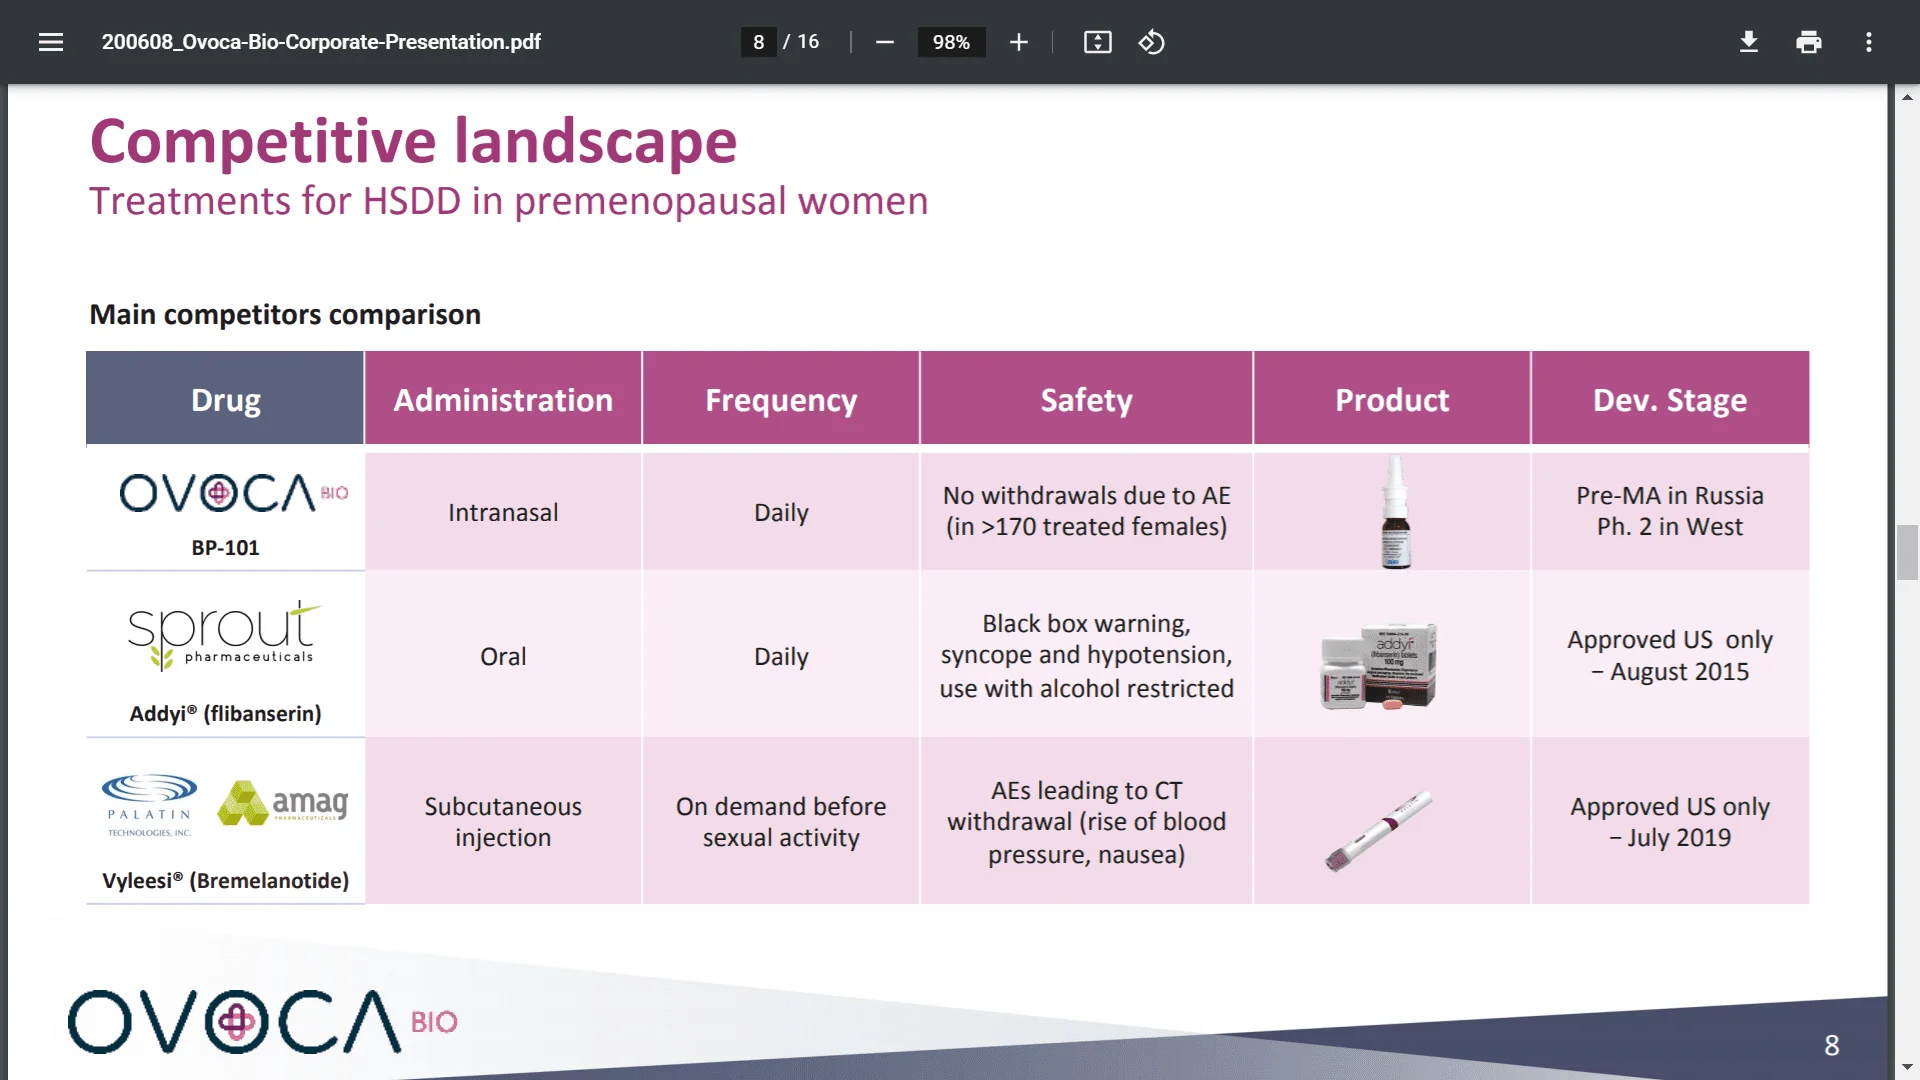This screenshot has width=1920, height=1080.
Task: Click the amag pharmaceuticals logo
Action: tap(283, 803)
